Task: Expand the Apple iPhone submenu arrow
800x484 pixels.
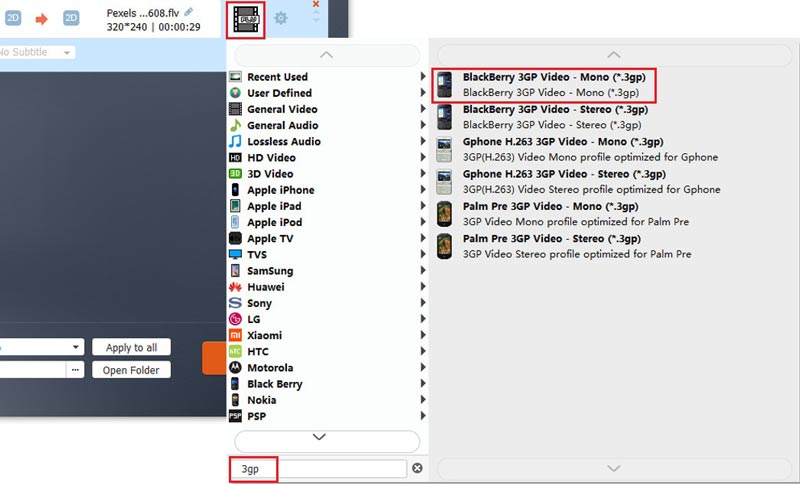Action: [x=423, y=189]
